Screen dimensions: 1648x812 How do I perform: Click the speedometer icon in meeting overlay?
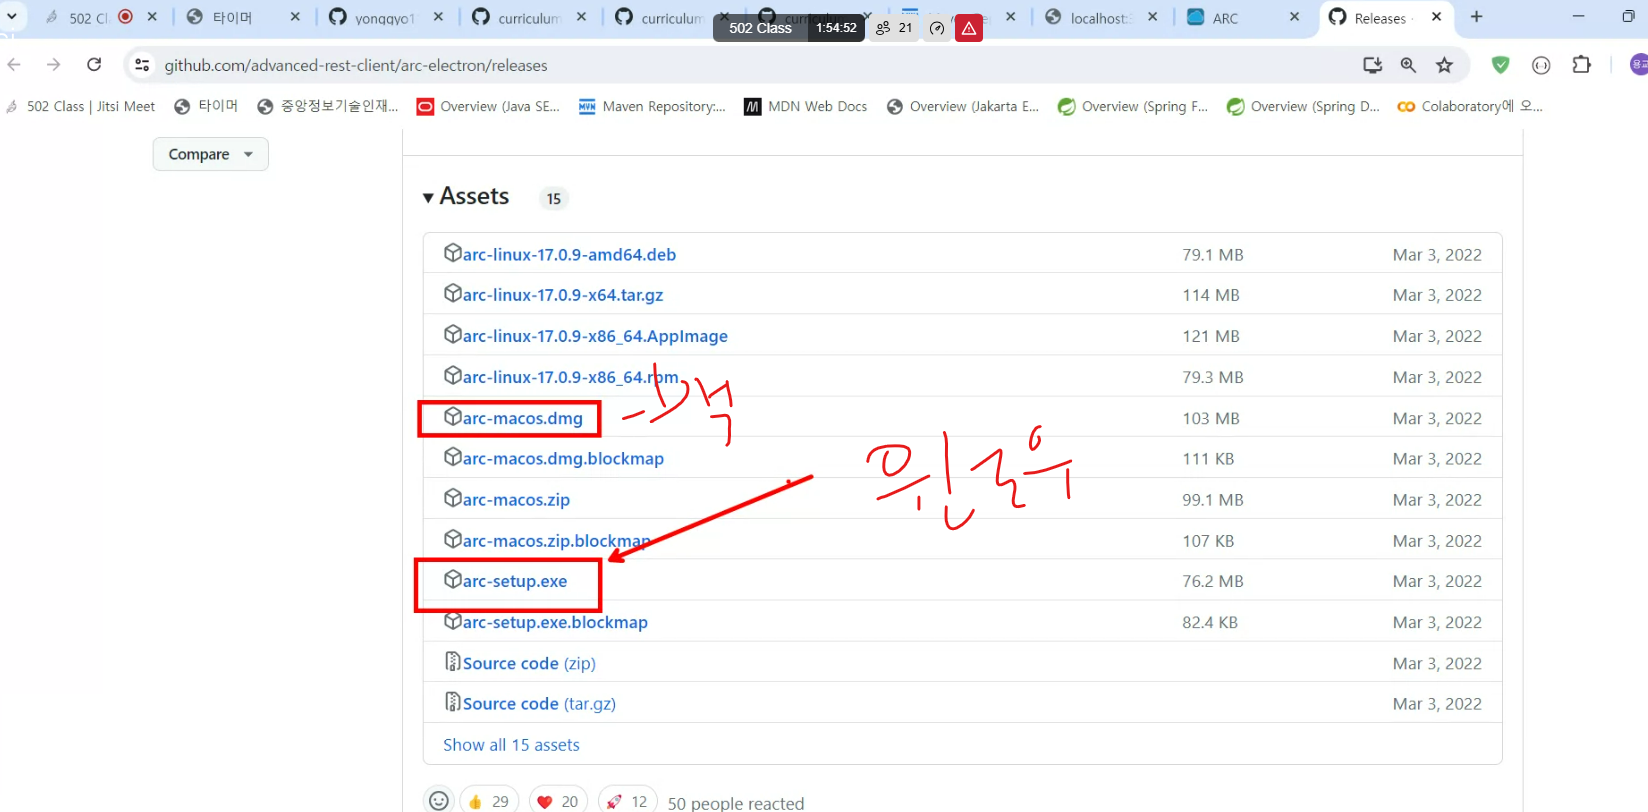pos(936,28)
